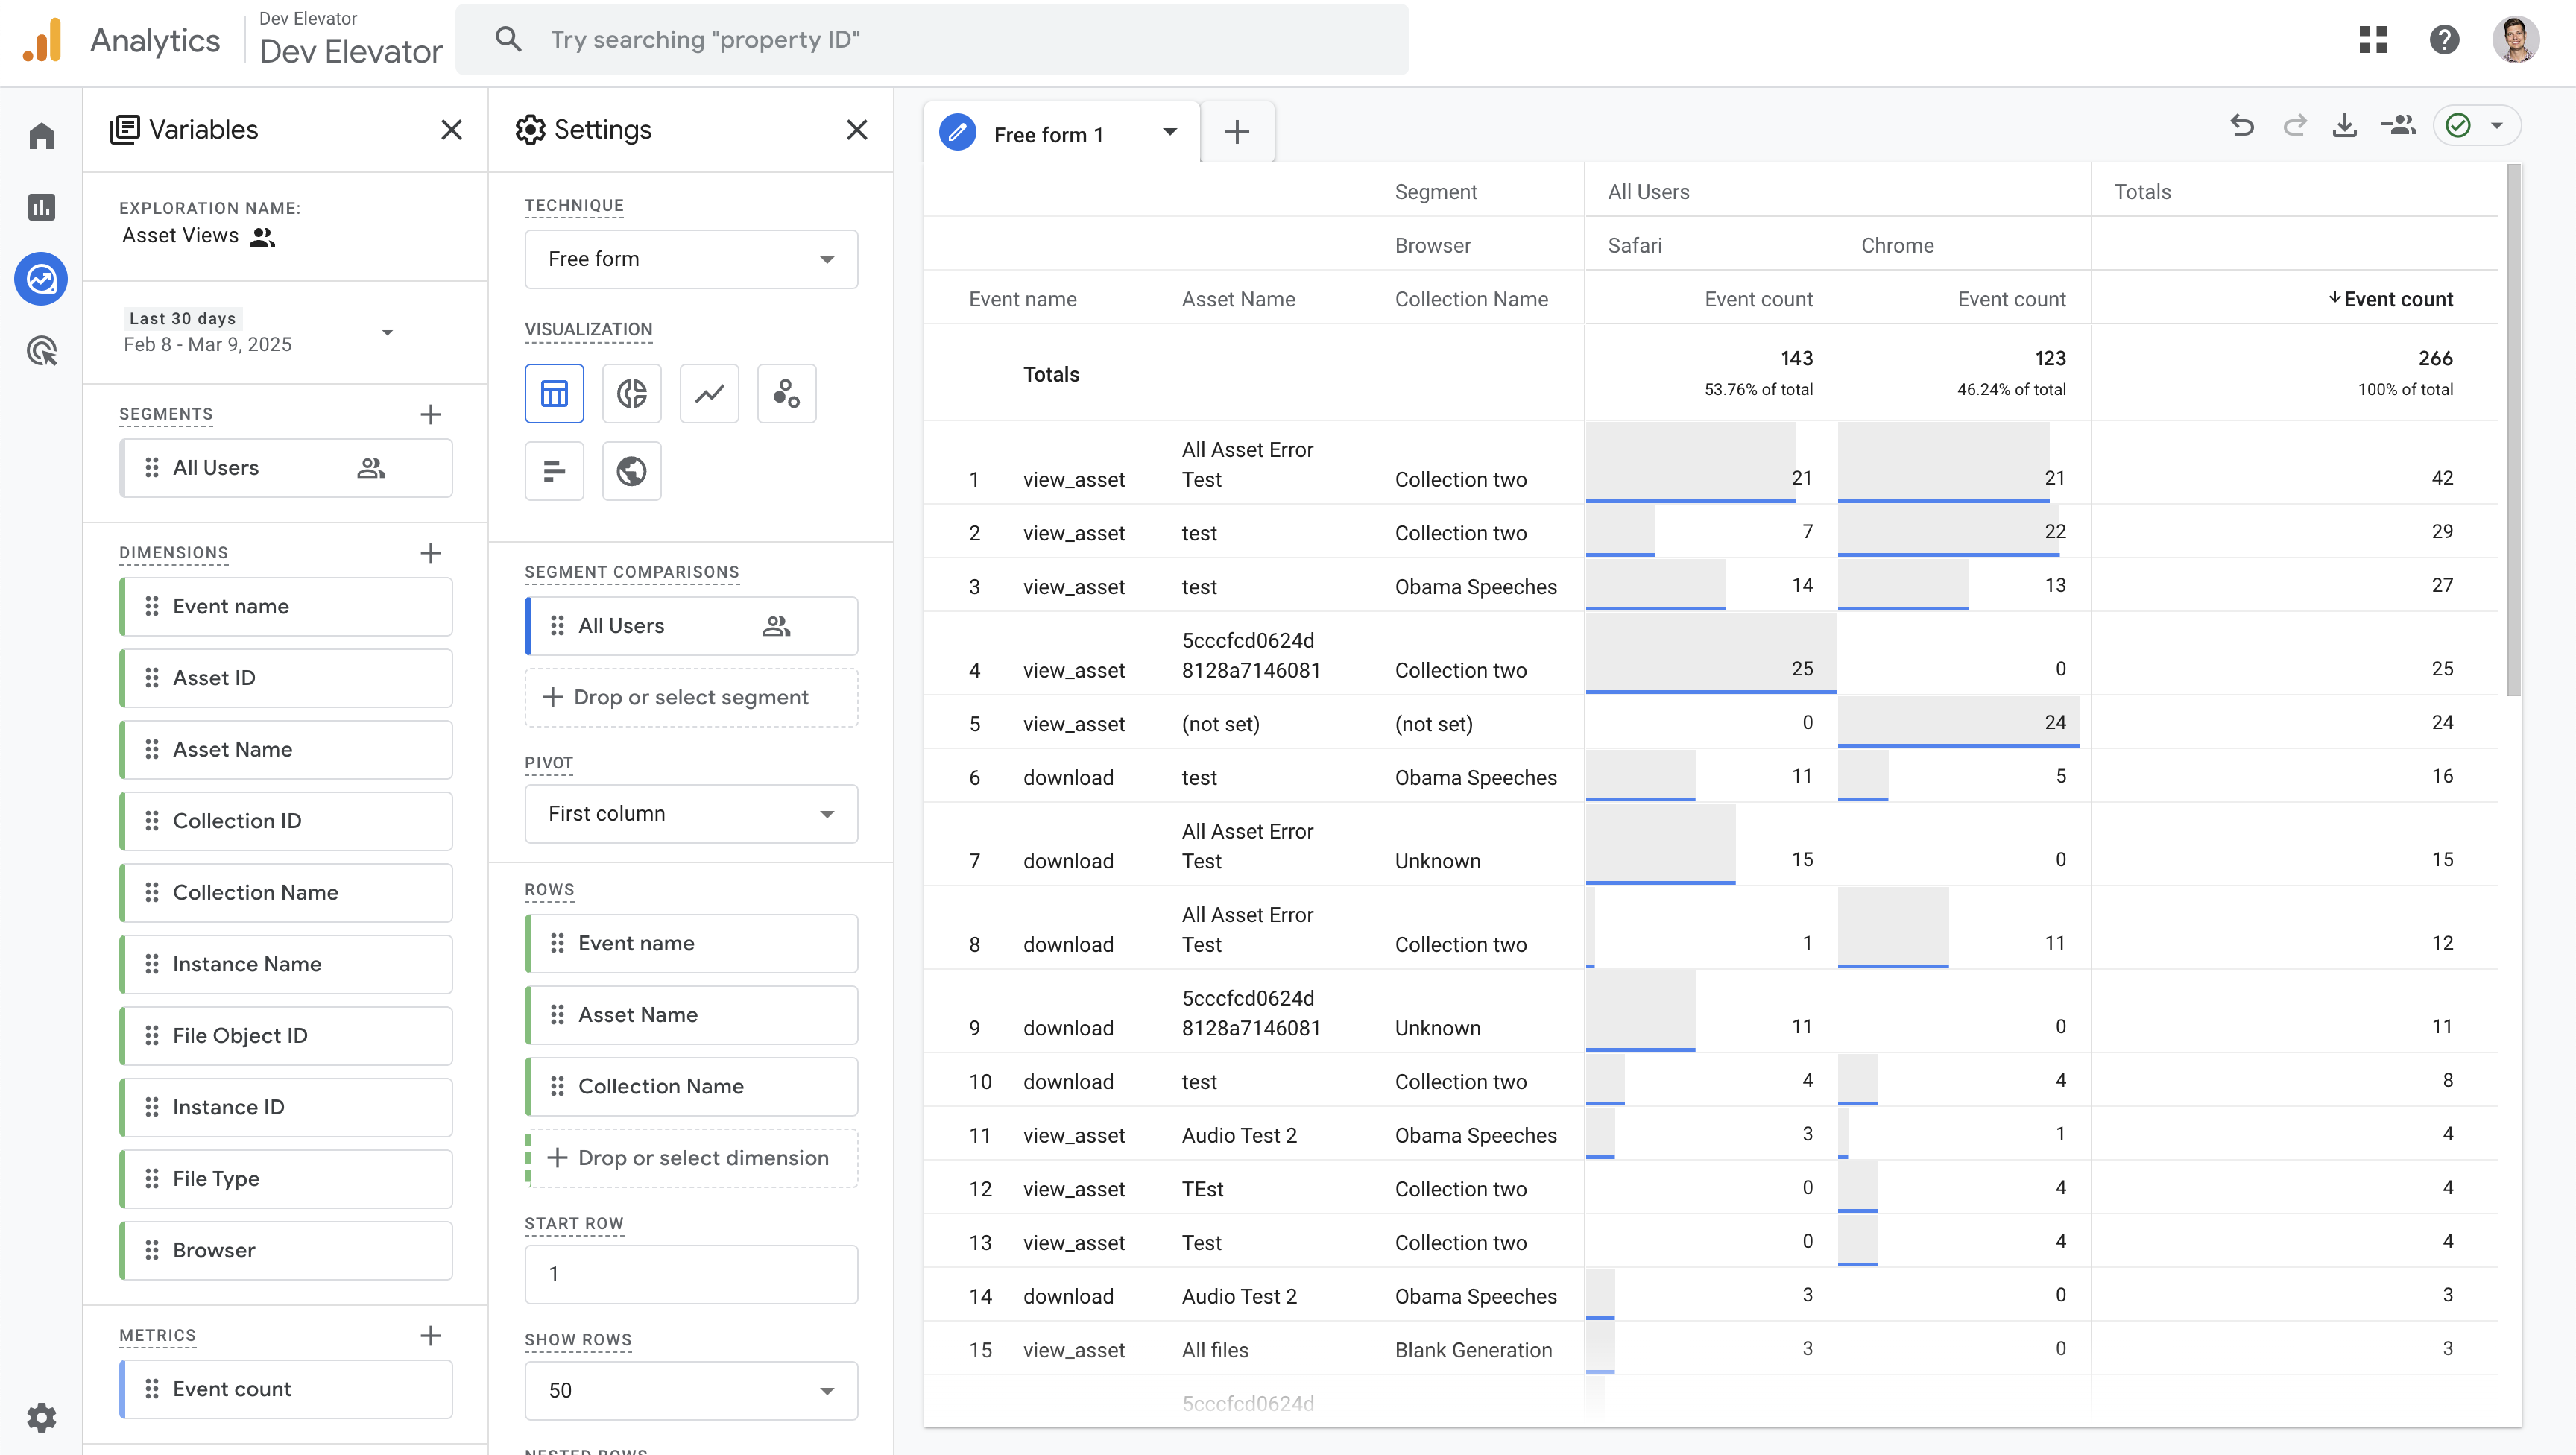2576x1455 pixels.
Task: Sort by Totals Event count column header
Action: coord(2390,299)
